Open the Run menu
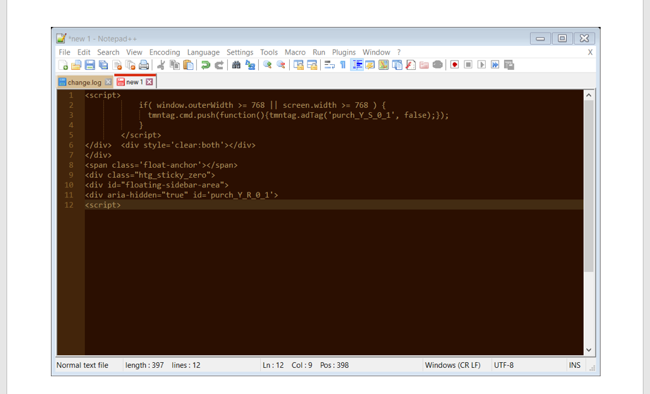650x394 pixels. pos(319,52)
